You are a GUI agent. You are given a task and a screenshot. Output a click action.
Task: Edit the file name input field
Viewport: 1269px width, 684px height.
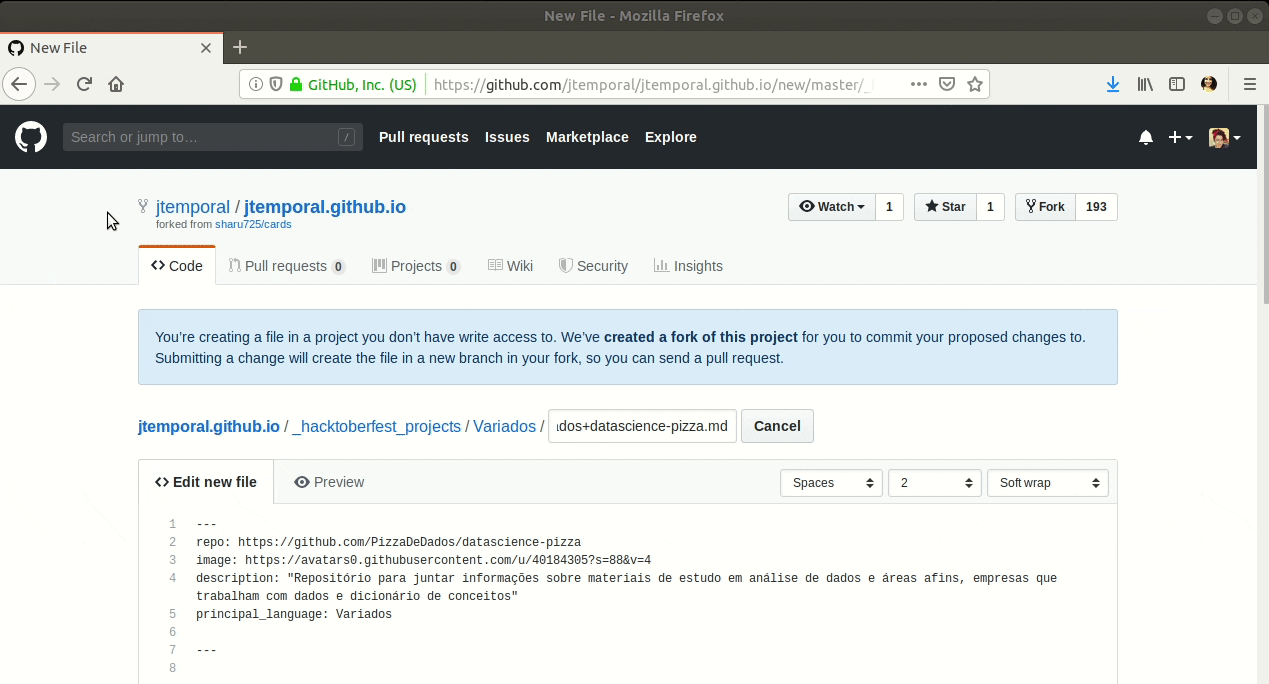(x=642, y=426)
